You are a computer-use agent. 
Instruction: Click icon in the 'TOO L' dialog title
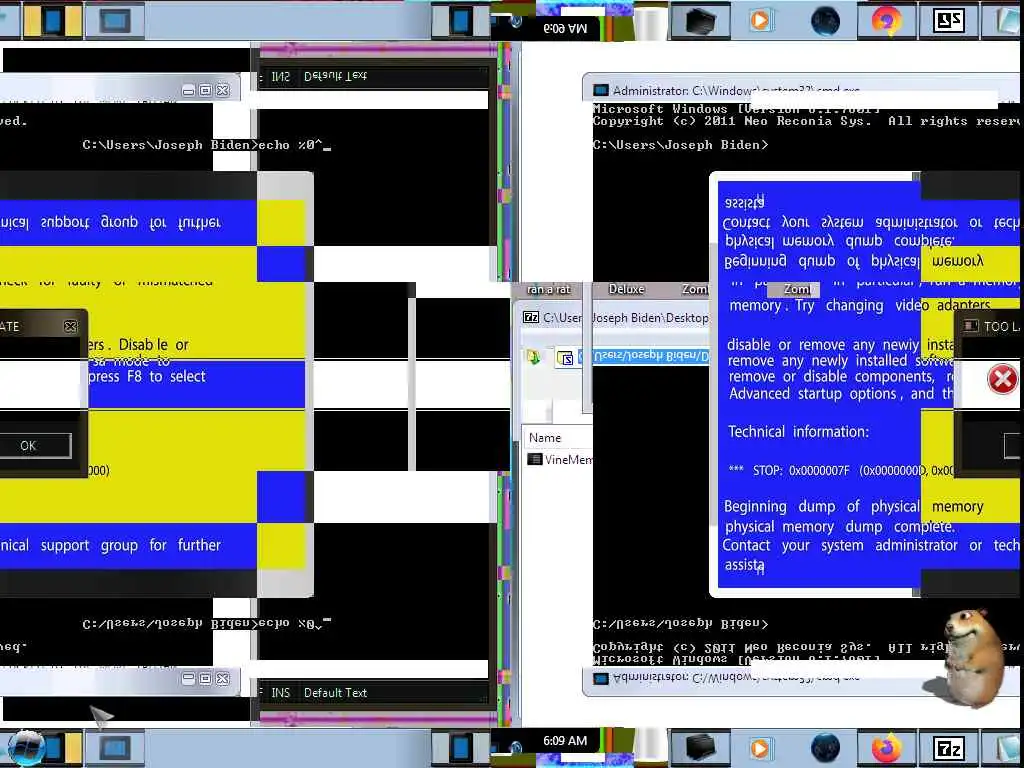971,325
